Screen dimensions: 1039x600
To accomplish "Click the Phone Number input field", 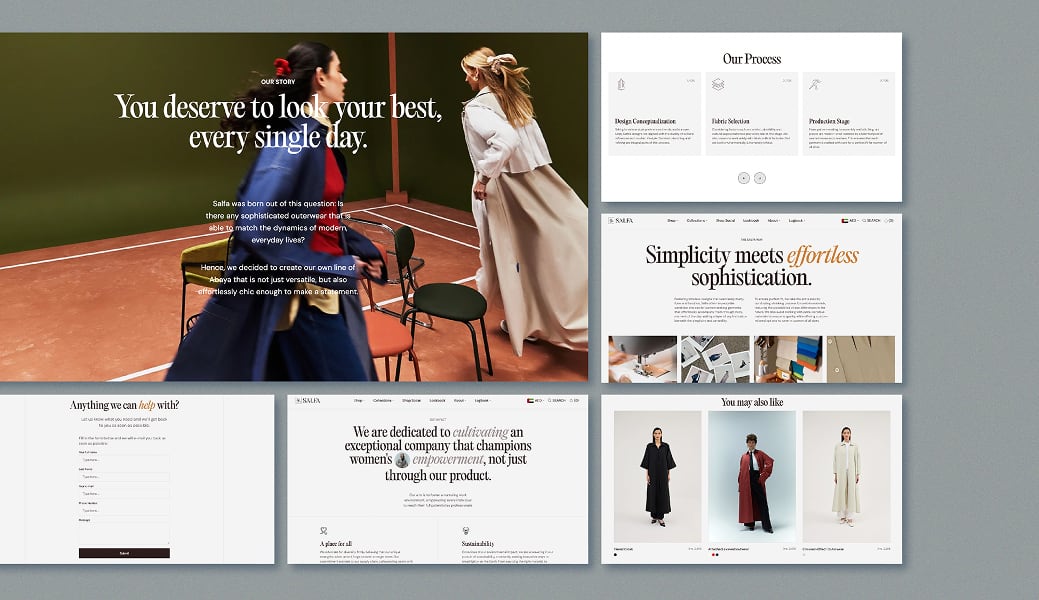I will [x=124, y=510].
